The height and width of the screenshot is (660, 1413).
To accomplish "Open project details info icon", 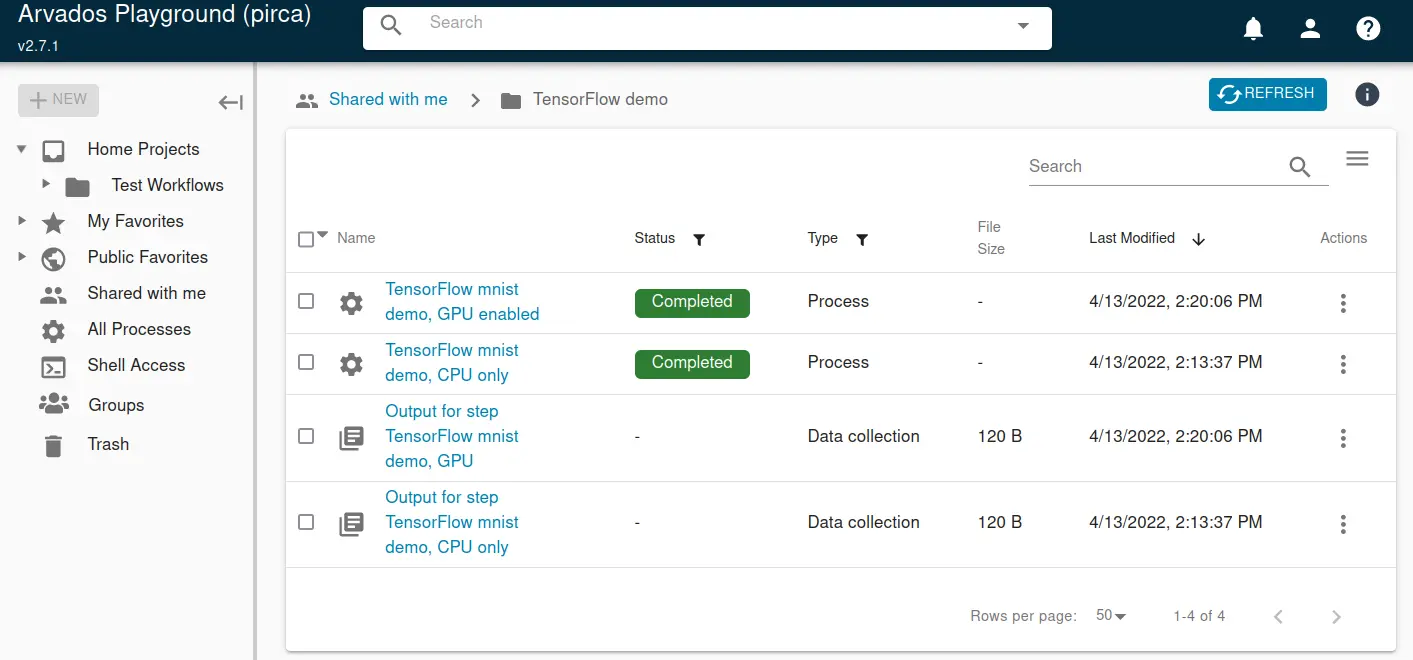I will [x=1367, y=95].
